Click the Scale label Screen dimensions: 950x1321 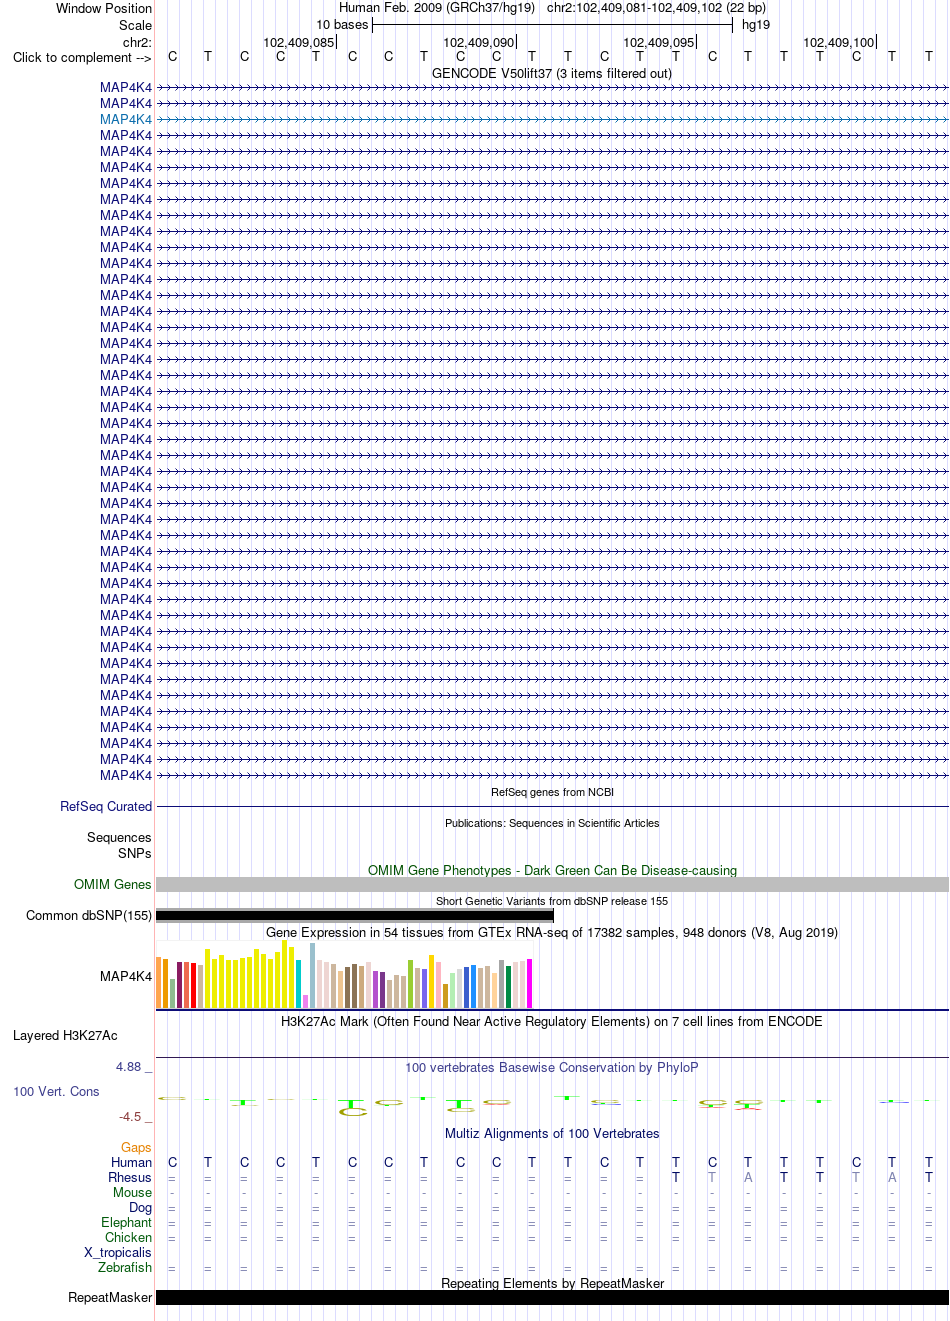pyautogui.click(x=136, y=25)
